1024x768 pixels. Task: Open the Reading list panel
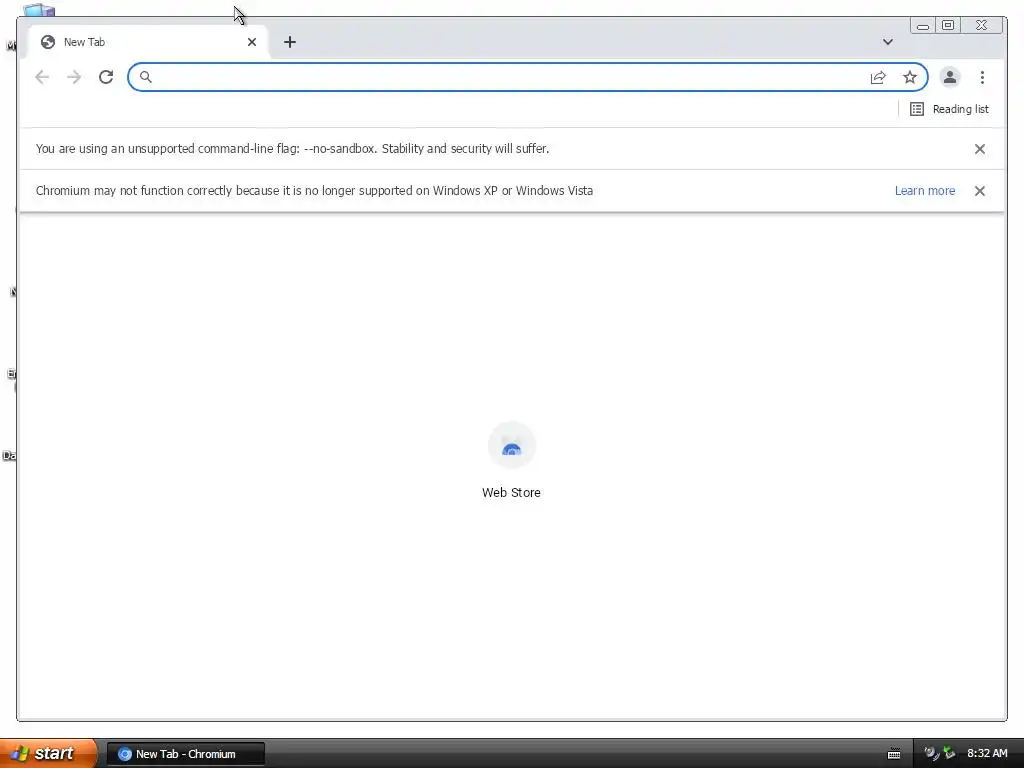point(950,109)
